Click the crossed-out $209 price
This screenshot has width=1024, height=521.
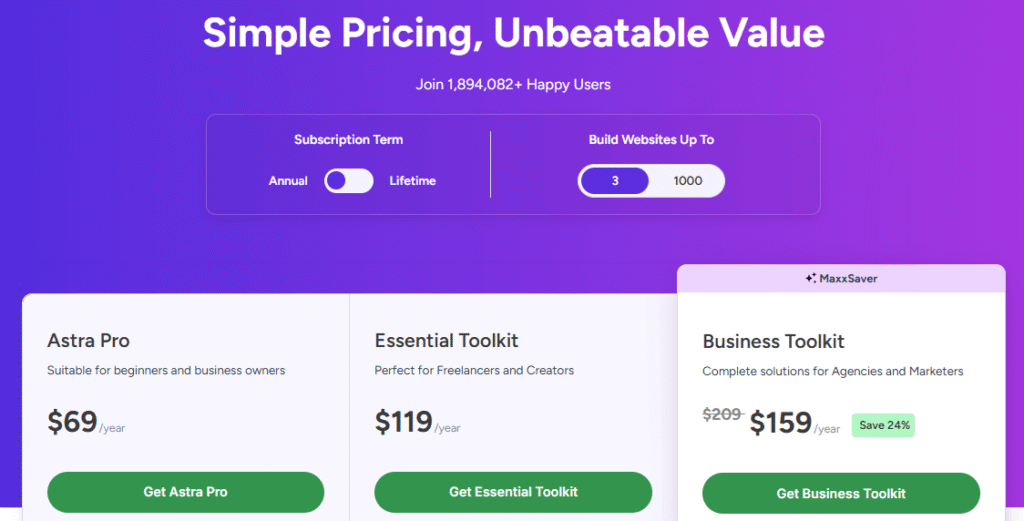tap(722, 415)
